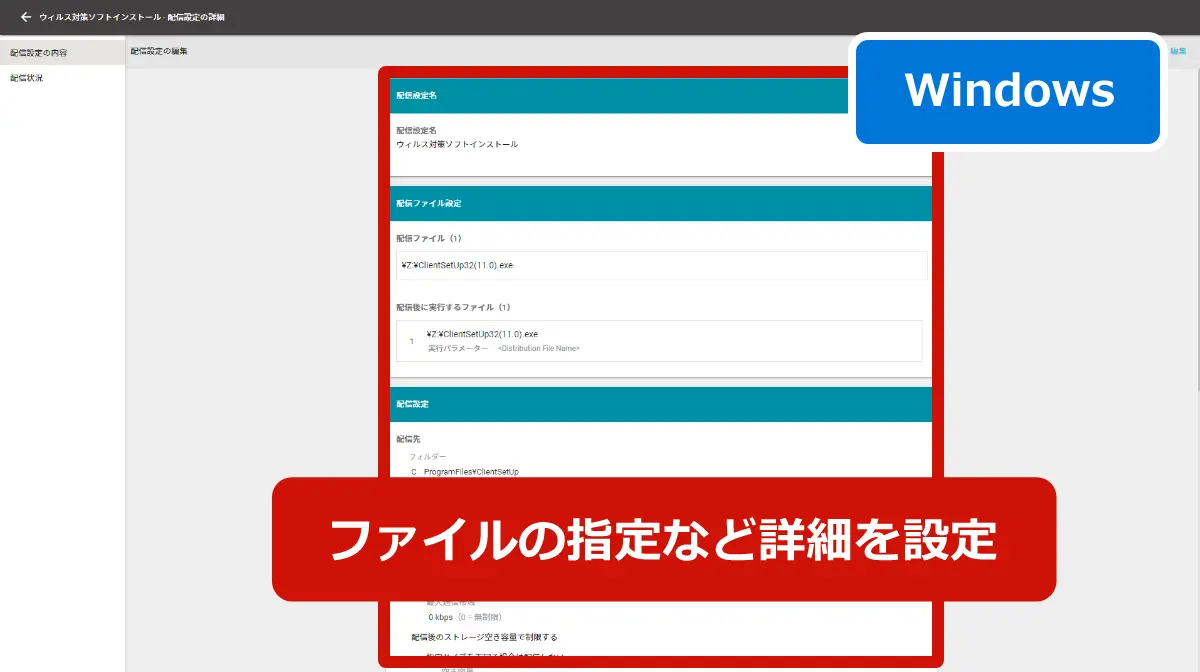This screenshot has width=1200, height=672.
Task: Click the back arrow in the title bar
Action: (26, 17)
